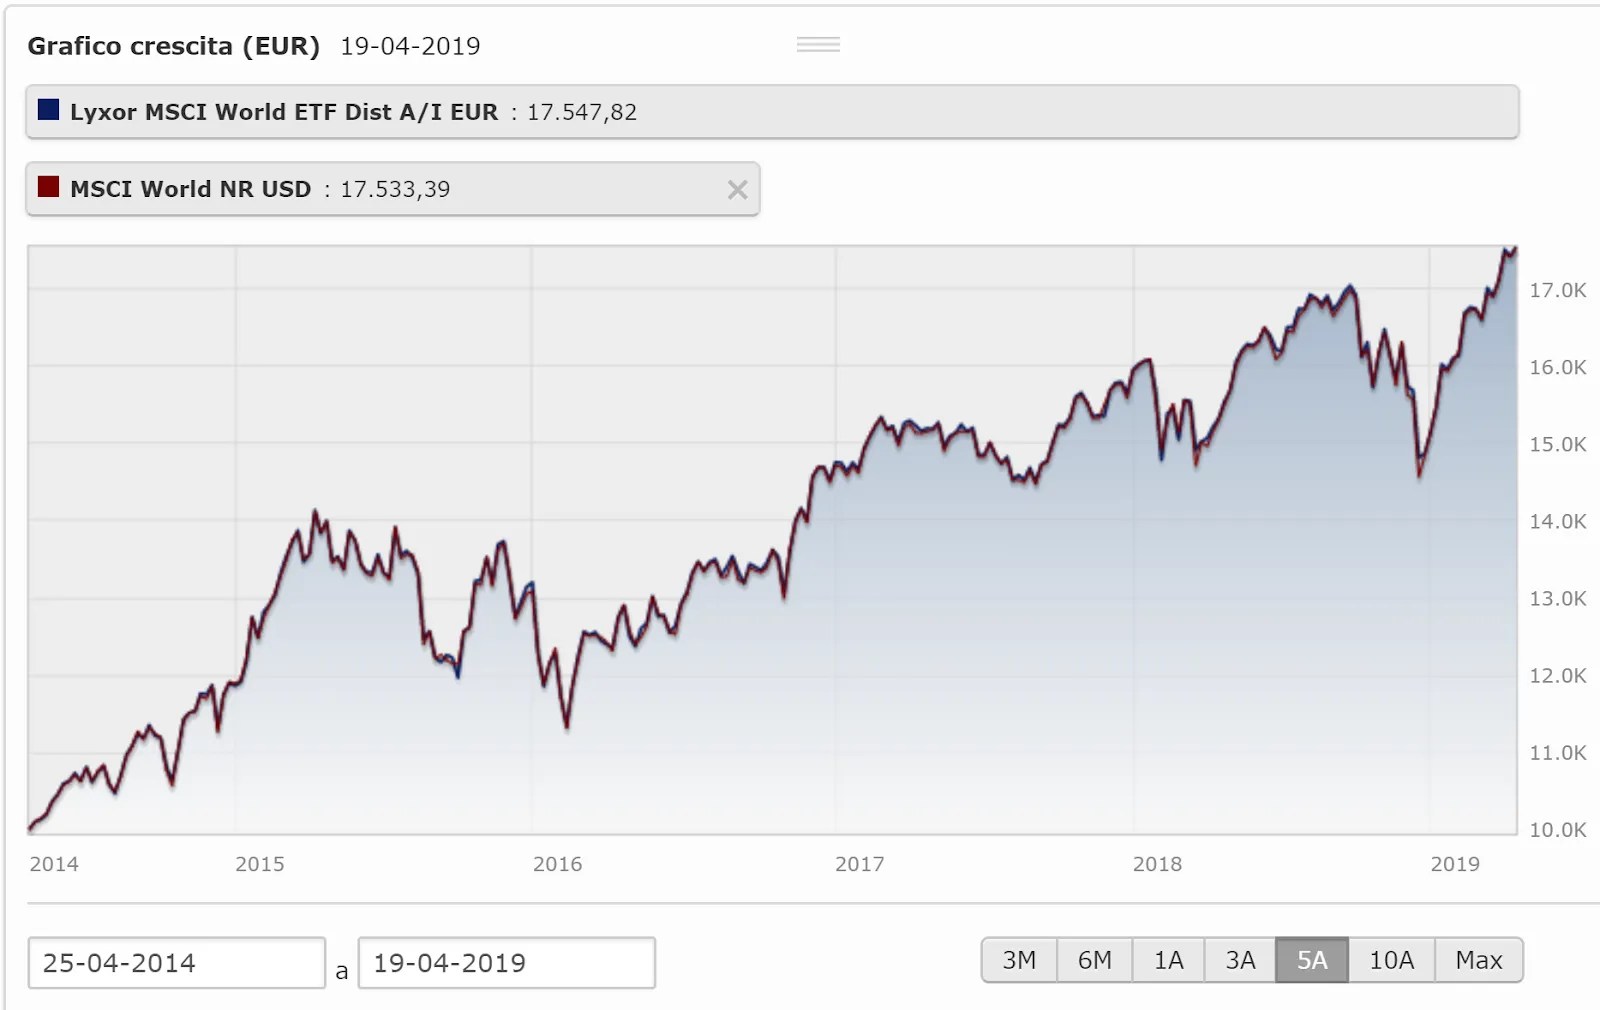The width and height of the screenshot is (1600, 1010).
Task: Switch the chart to the 3A period
Action: 1240,960
